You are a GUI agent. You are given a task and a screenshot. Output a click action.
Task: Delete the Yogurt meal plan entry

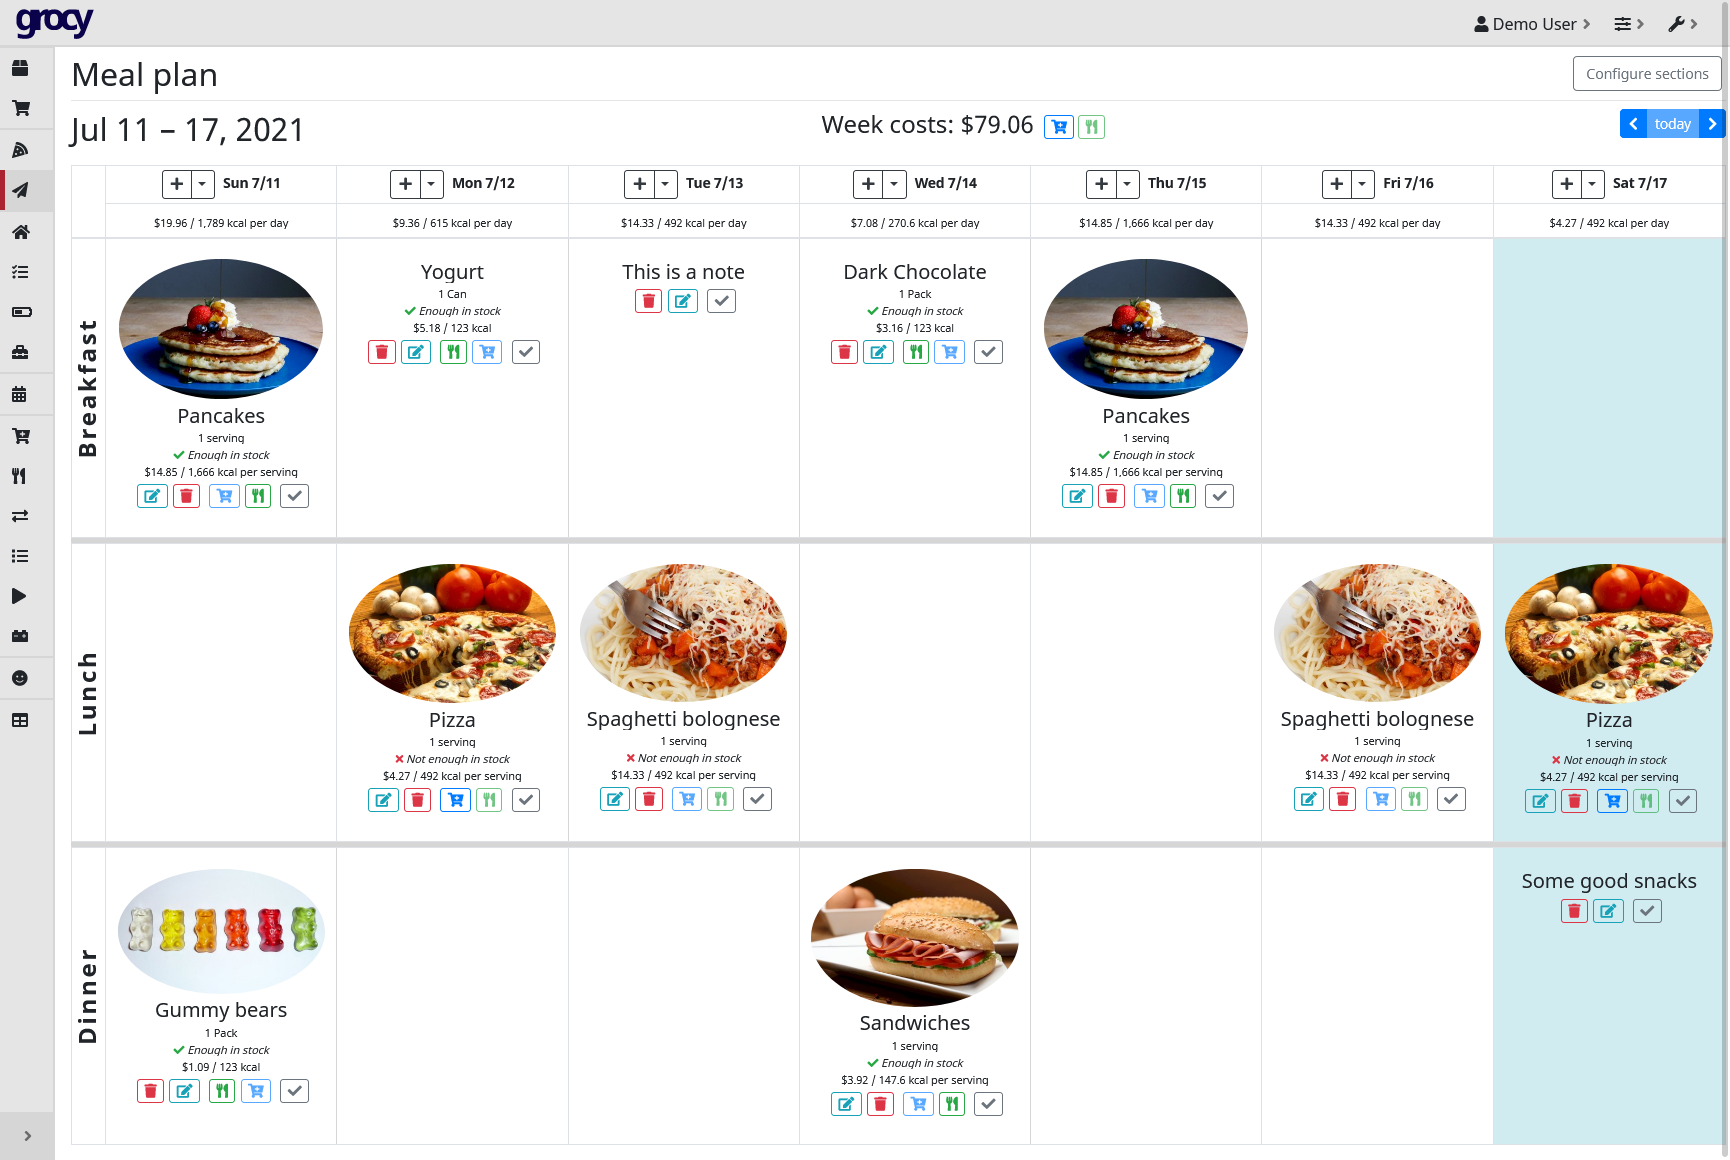(381, 352)
